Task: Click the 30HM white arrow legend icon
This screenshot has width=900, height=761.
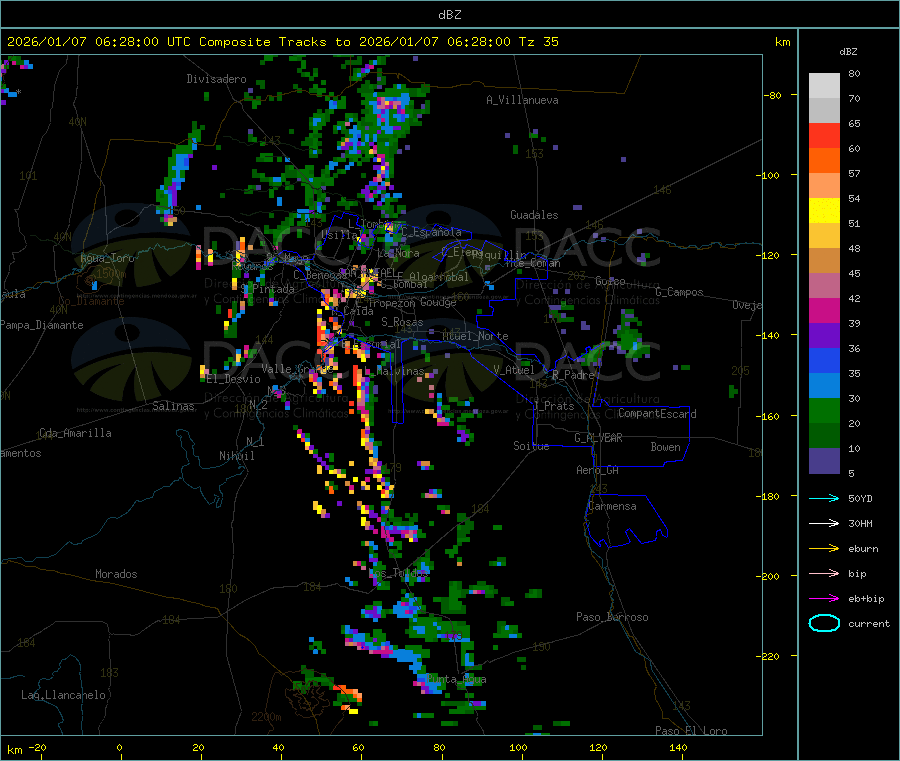Action: tap(824, 523)
